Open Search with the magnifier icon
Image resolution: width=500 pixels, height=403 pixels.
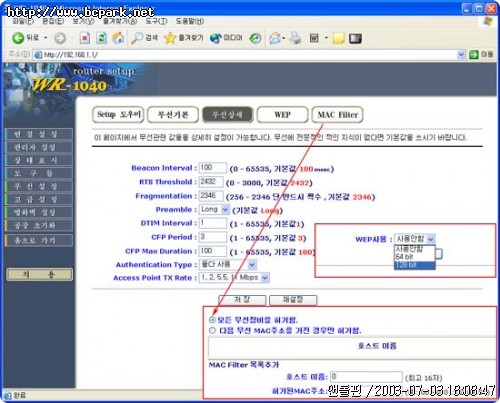pyautogui.click(x=136, y=38)
